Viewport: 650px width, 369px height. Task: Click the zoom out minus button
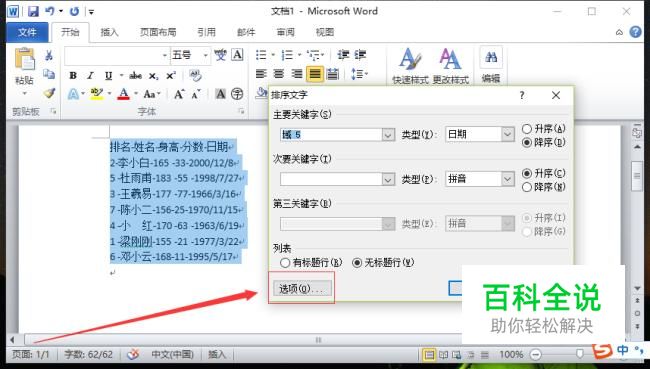pos(536,354)
